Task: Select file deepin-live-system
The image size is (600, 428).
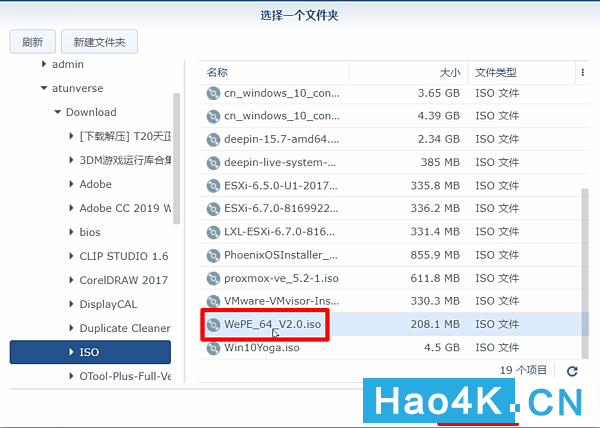Action: tap(280, 162)
